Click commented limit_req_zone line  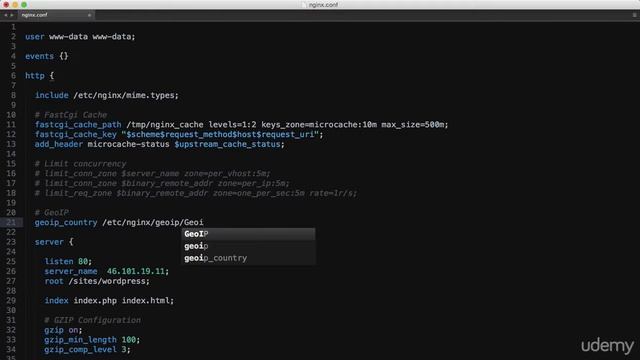click(x=196, y=193)
